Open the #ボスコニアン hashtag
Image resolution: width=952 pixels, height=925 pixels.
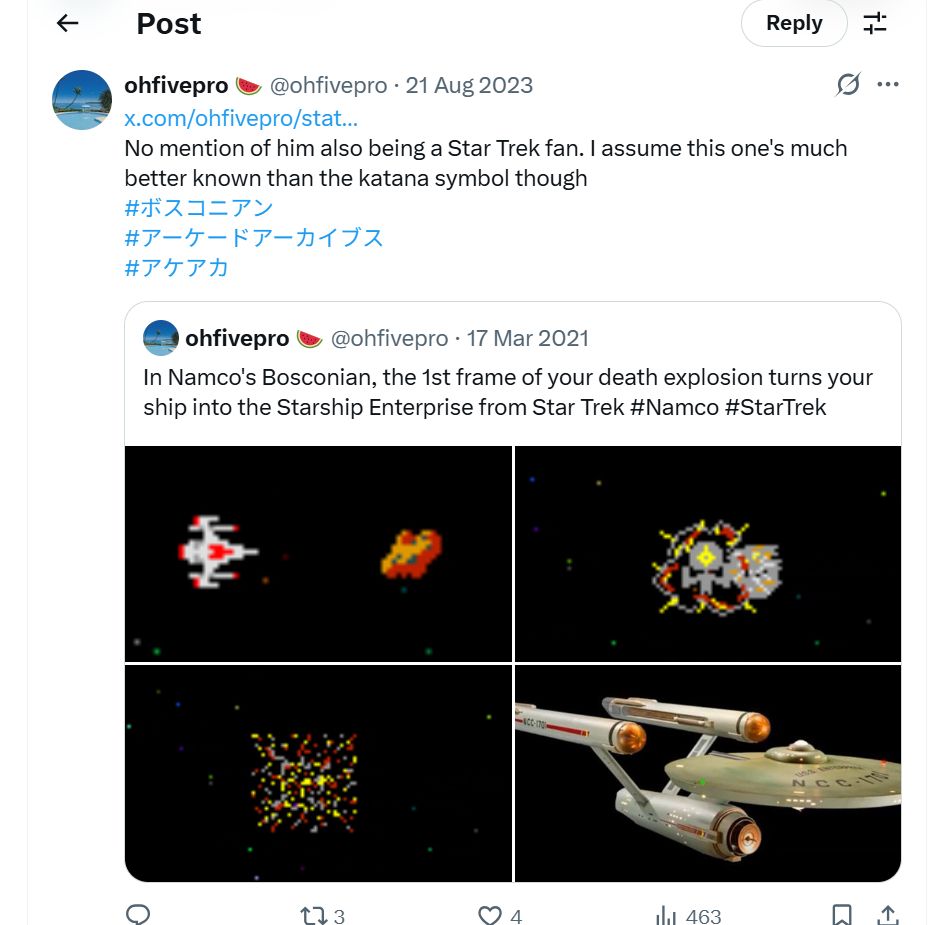point(199,208)
